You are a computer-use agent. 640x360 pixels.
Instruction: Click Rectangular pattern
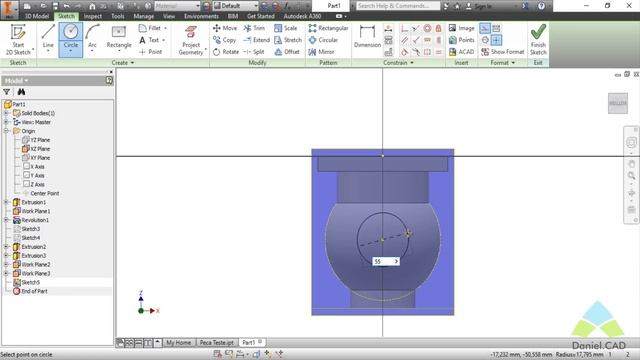coord(329,28)
